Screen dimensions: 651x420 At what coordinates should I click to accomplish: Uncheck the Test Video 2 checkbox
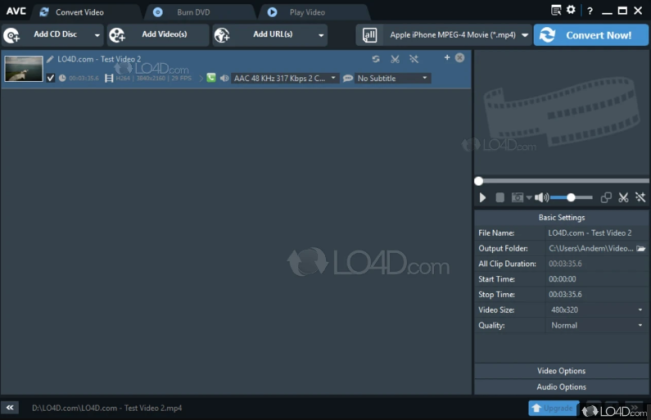coord(51,78)
